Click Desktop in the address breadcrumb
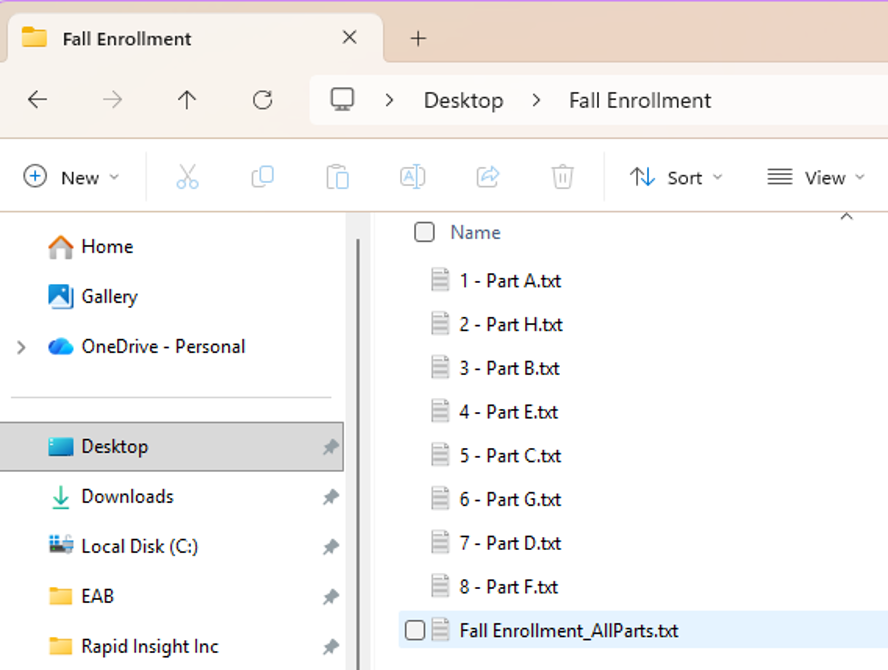Viewport: 888px width, 670px height. pyautogui.click(x=463, y=100)
